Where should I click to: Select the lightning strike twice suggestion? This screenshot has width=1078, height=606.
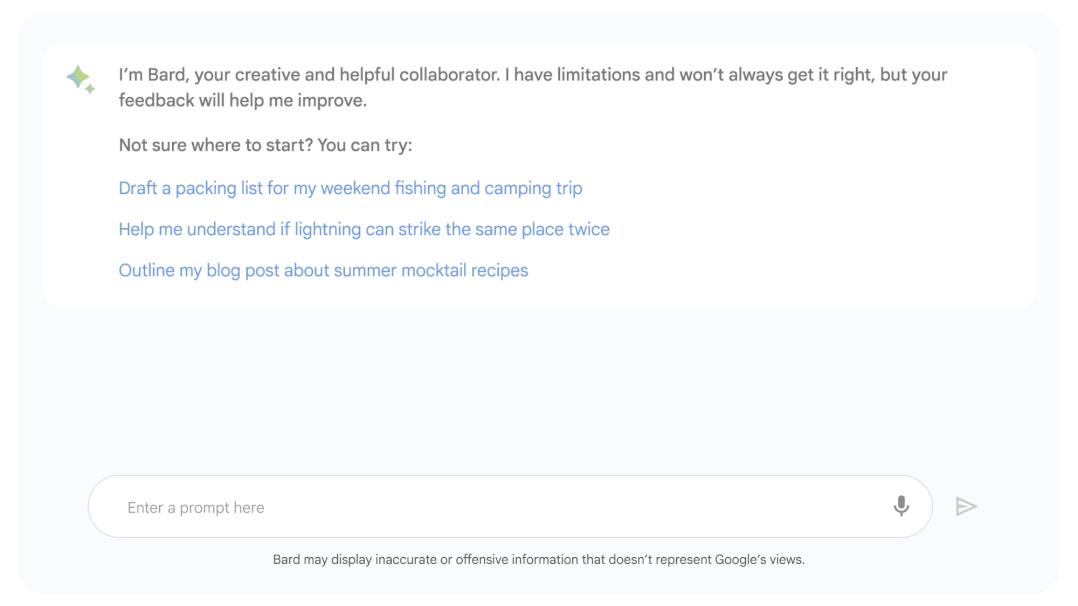click(x=364, y=230)
